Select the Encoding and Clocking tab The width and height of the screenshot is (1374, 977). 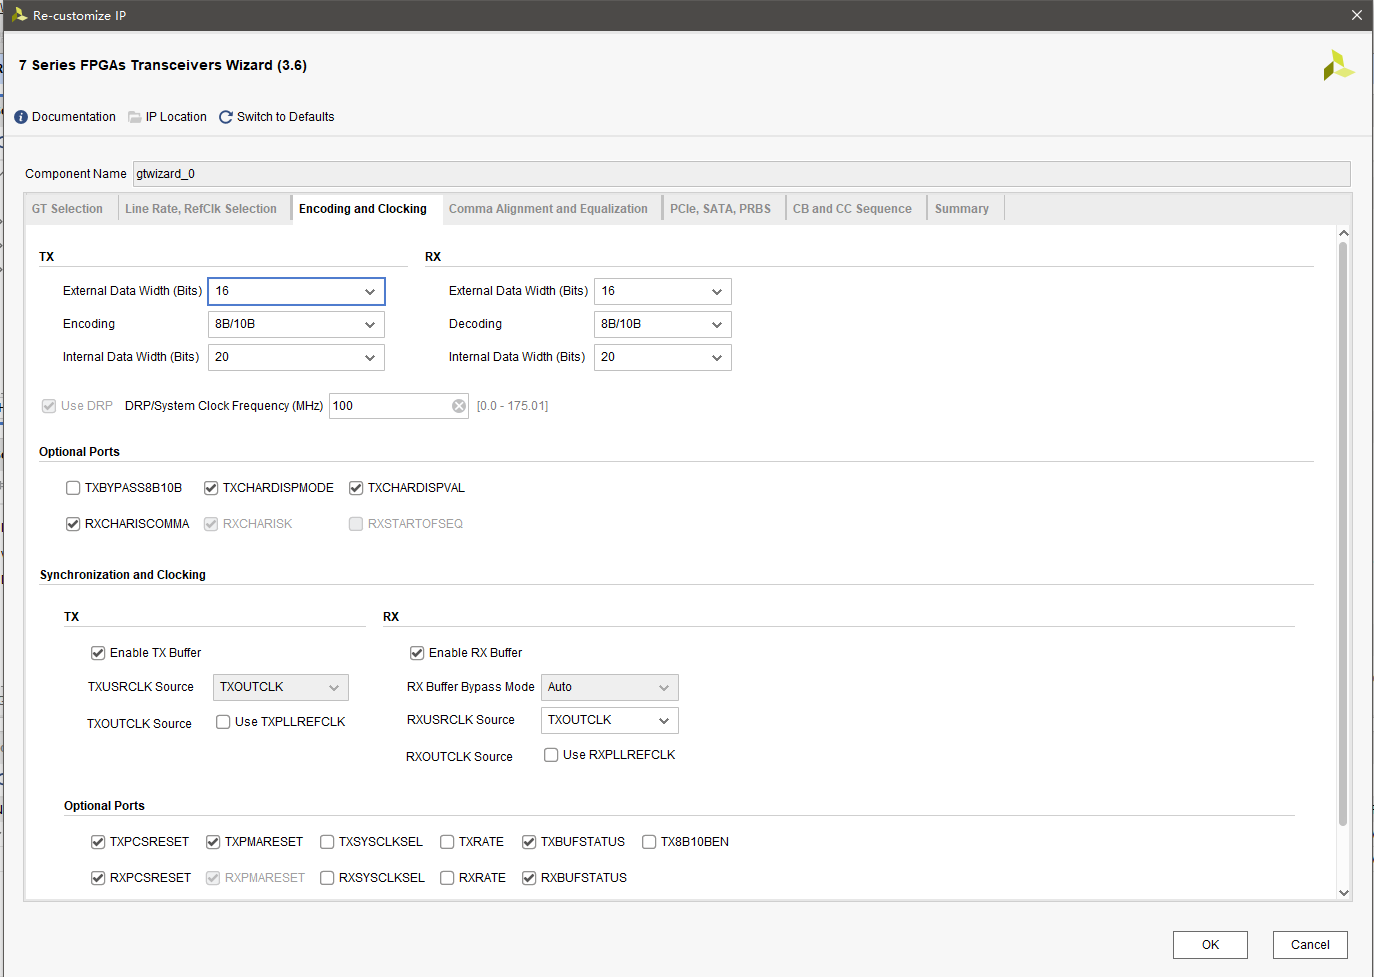[x=363, y=209]
